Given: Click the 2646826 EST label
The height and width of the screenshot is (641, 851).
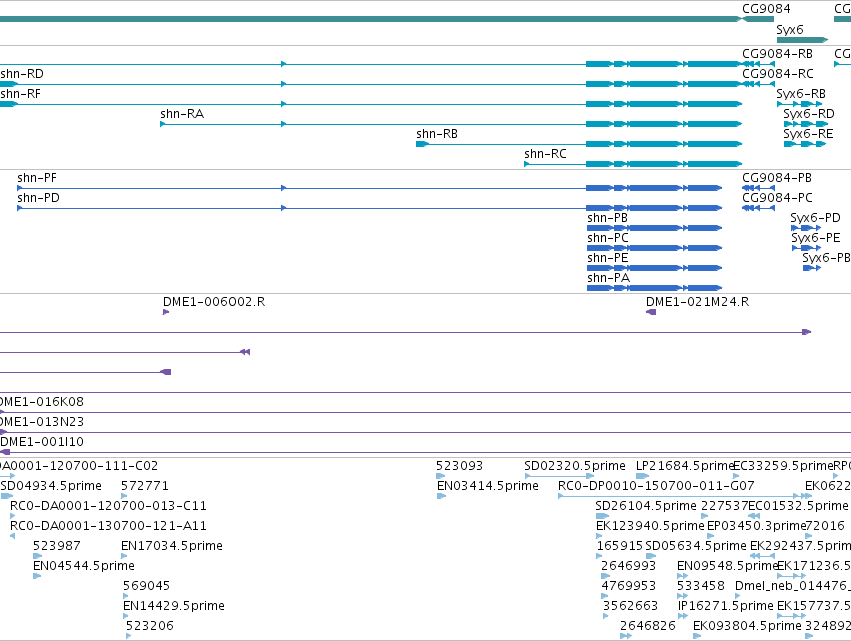Looking at the screenshot, I should tap(647, 627).
